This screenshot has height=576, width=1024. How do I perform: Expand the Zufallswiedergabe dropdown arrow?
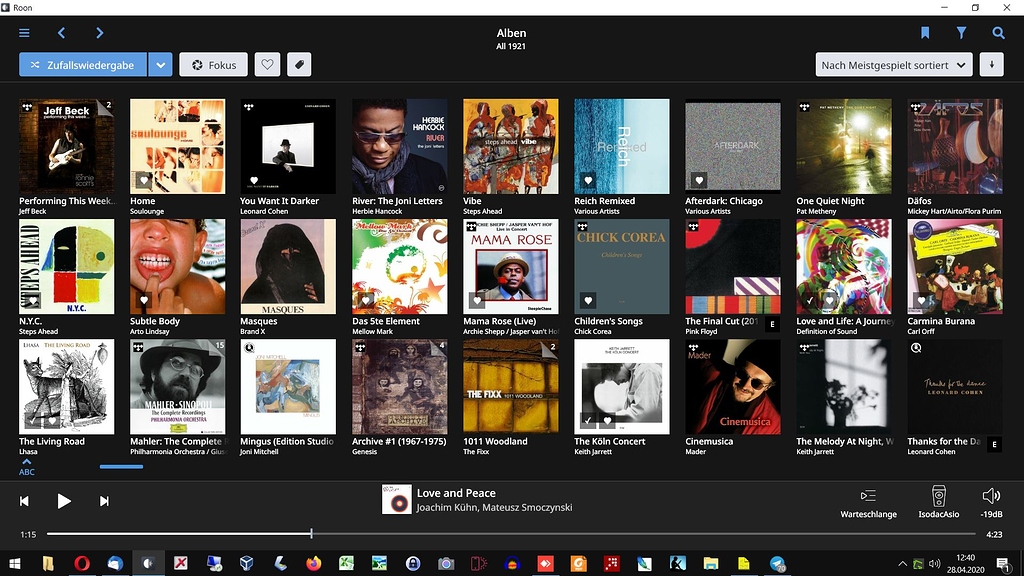click(x=160, y=65)
